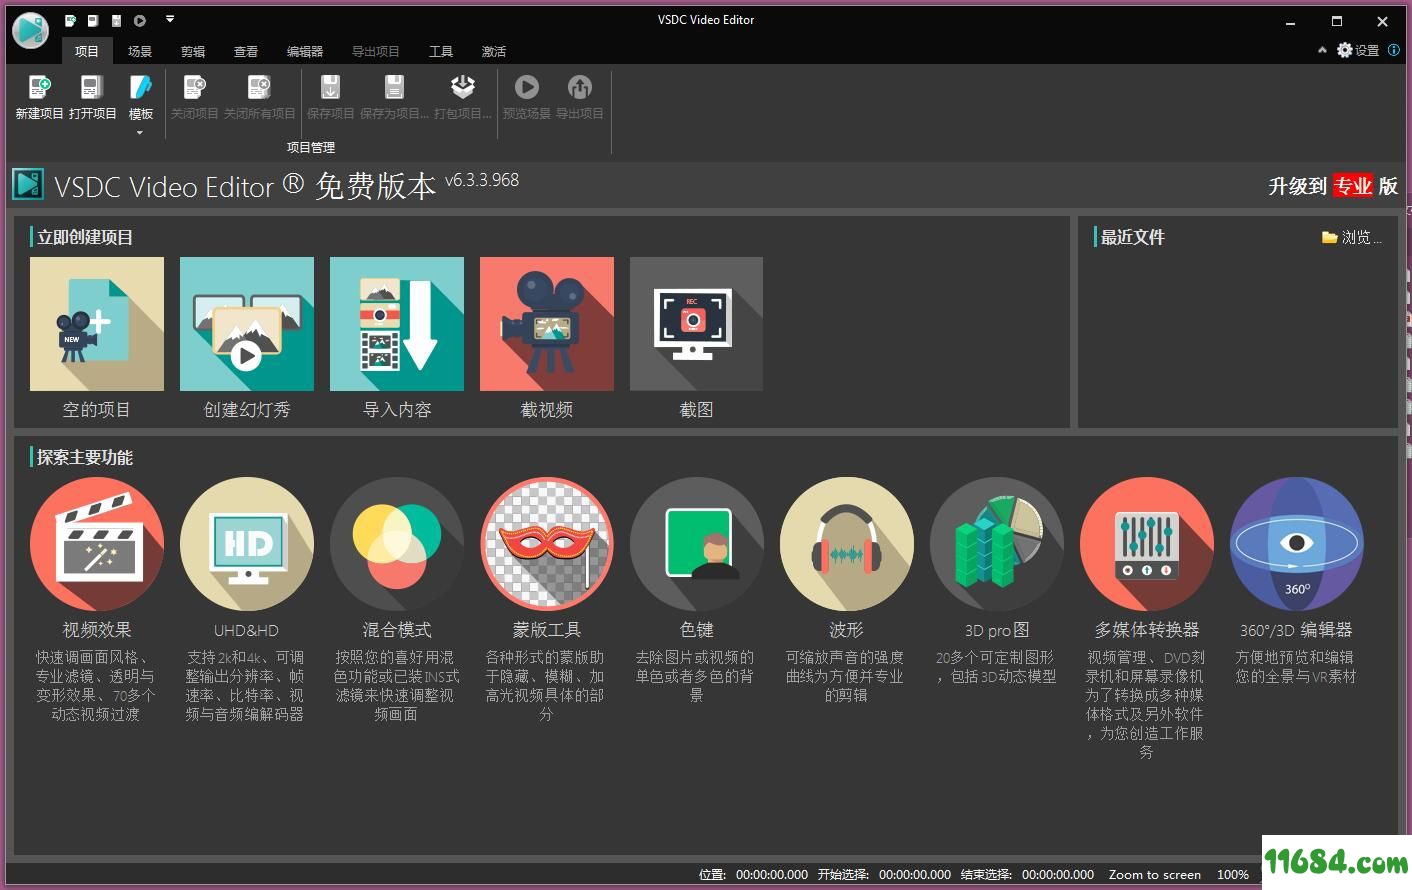Create a 空的项目 (Blank Project) tile
The width and height of the screenshot is (1412, 890).
97,324
